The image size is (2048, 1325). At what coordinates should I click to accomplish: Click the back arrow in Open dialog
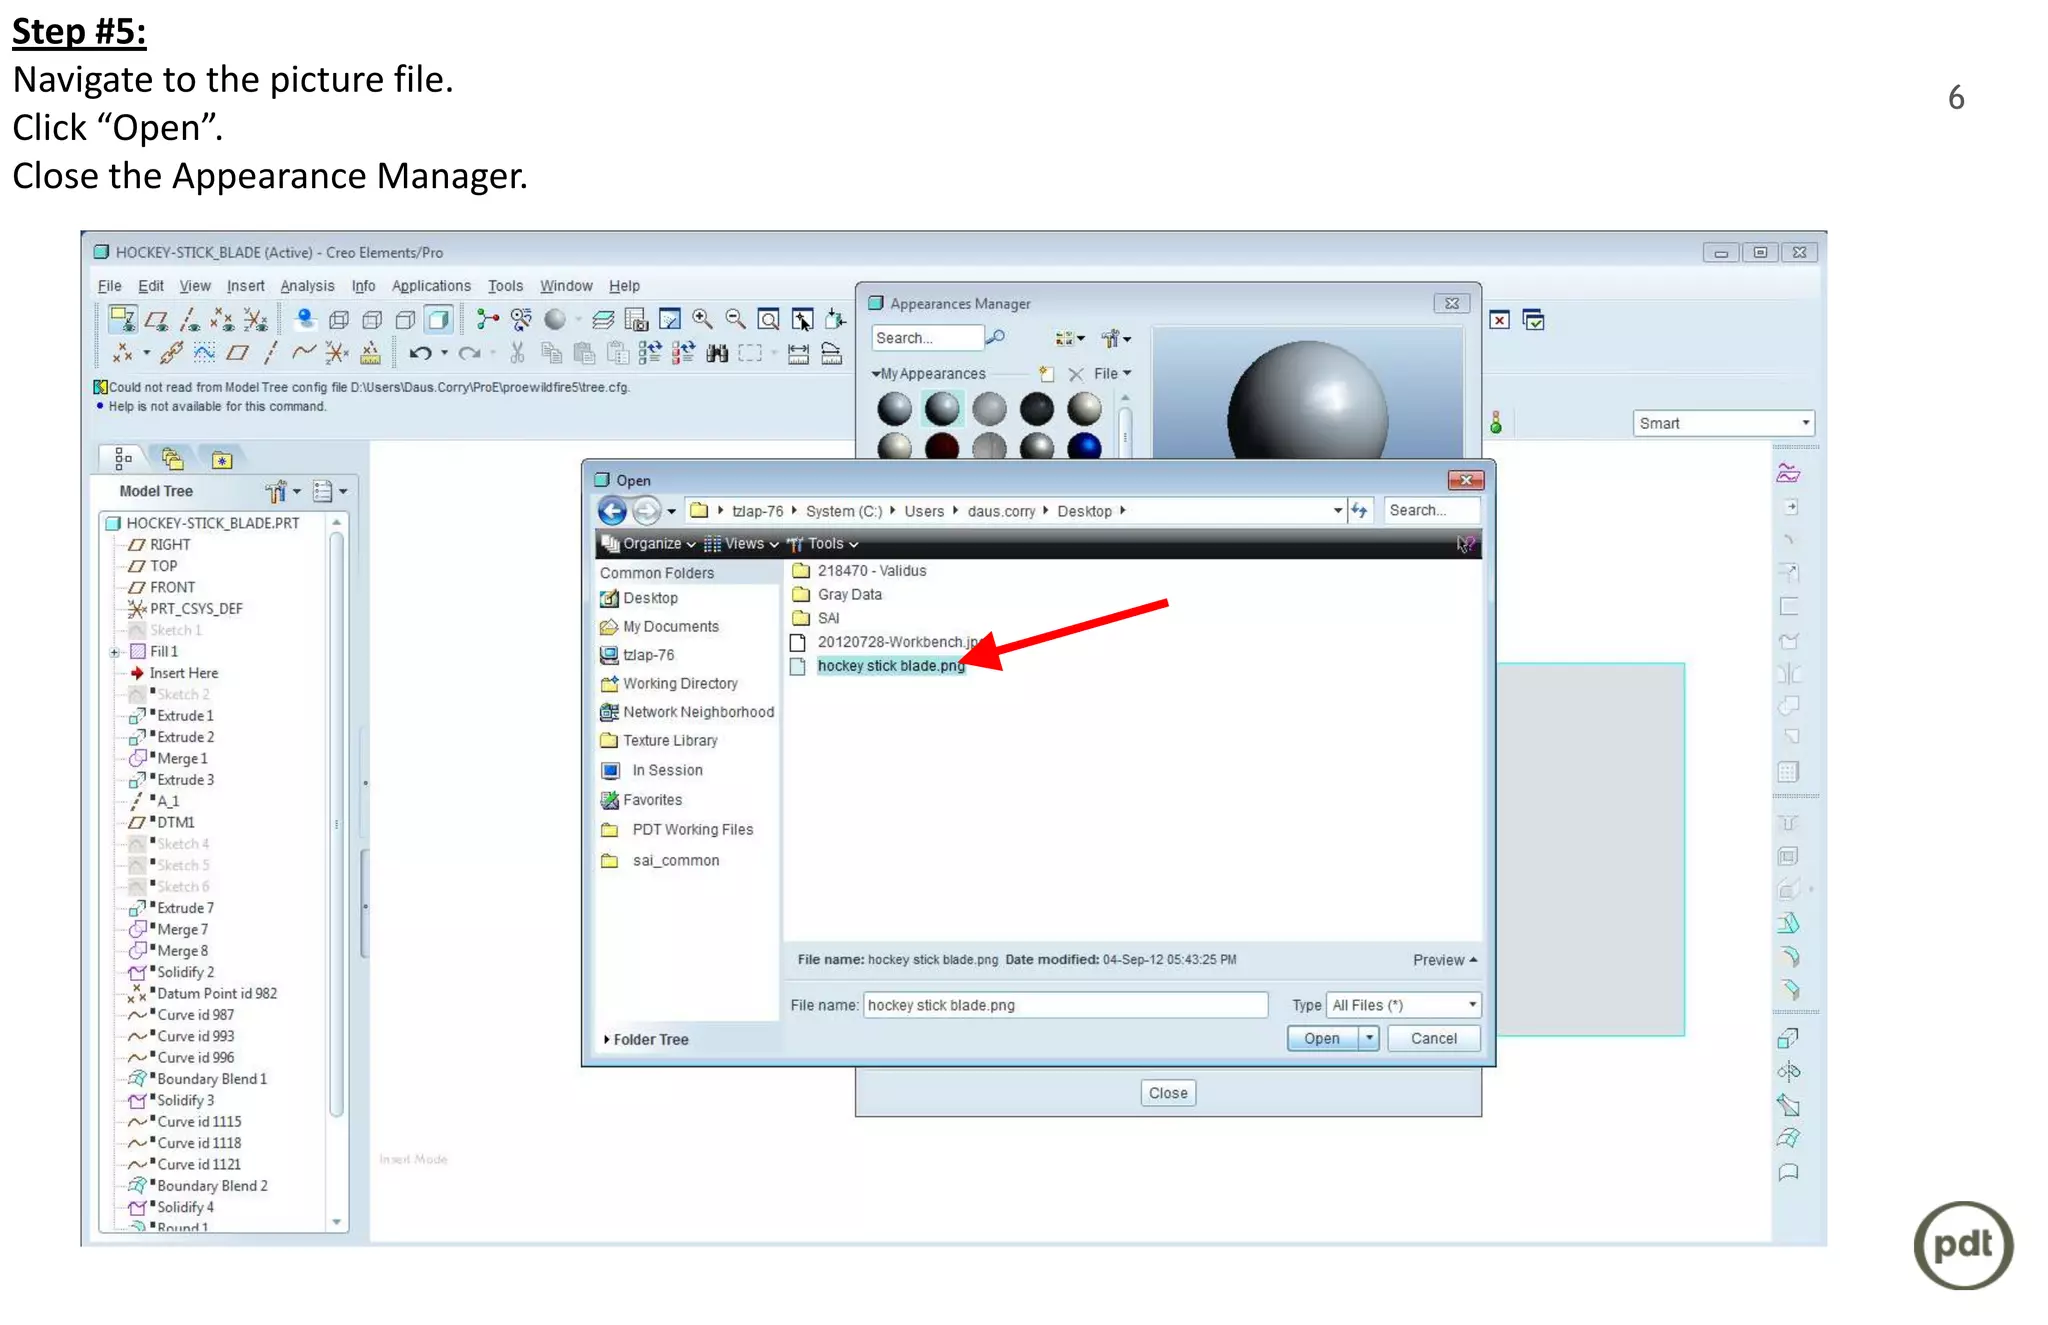(x=612, y=511)
